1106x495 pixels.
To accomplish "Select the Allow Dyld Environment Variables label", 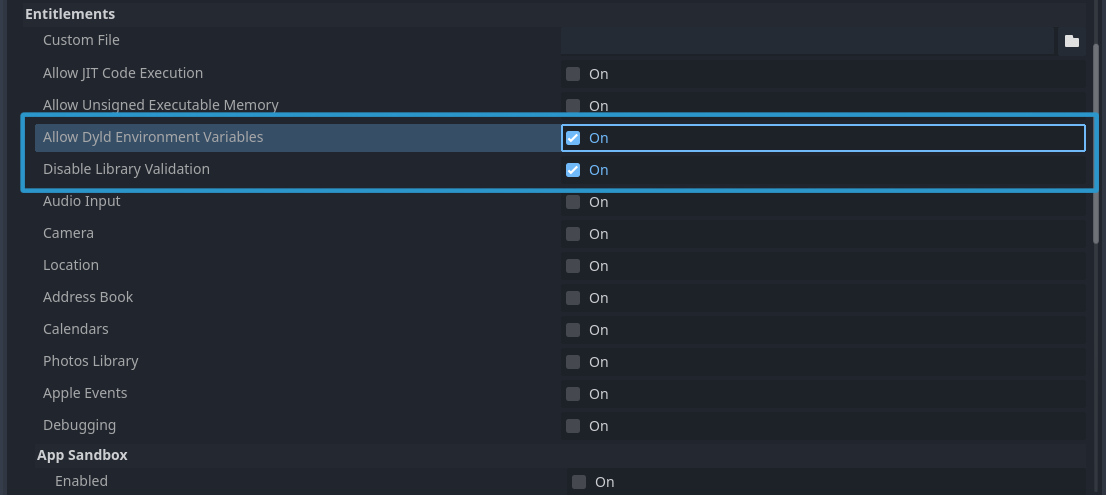I will tap(153, 137).
